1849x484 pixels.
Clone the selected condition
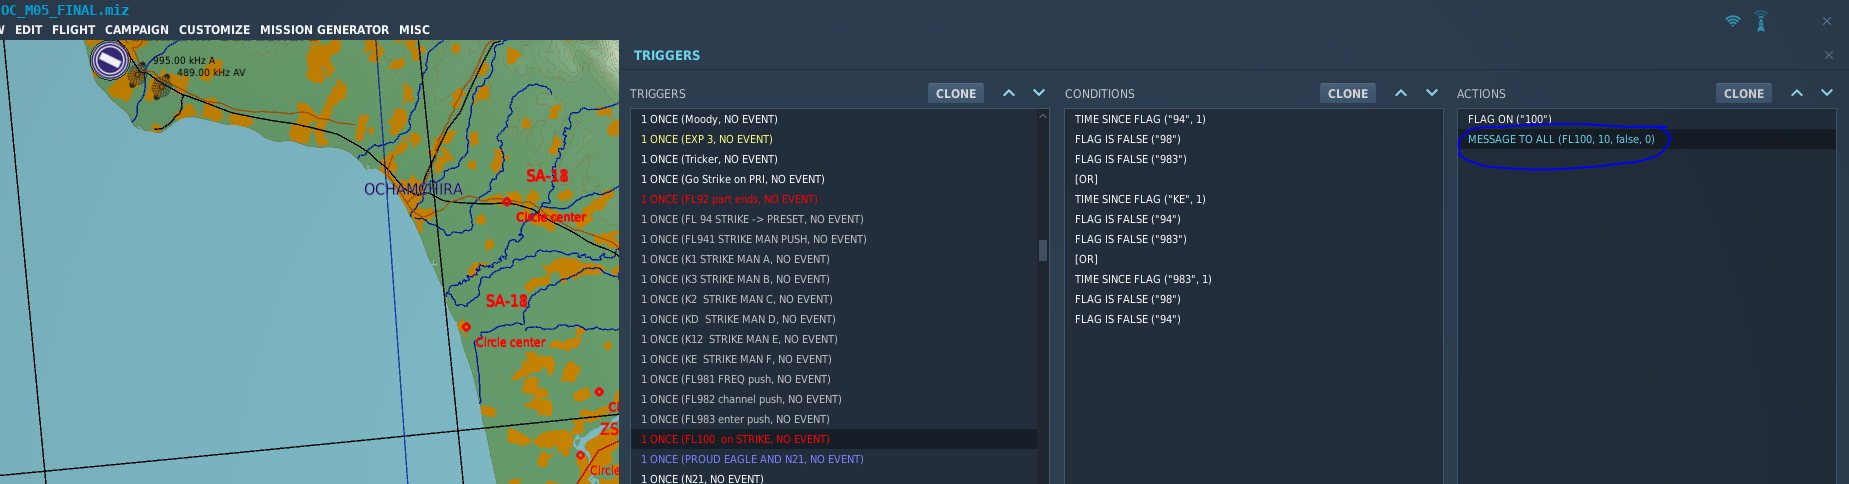pos(1348,93)
